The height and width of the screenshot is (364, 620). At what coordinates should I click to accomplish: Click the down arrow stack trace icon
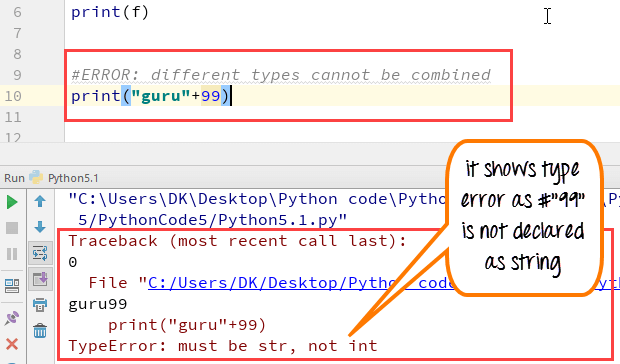click(x=40, y=227)
